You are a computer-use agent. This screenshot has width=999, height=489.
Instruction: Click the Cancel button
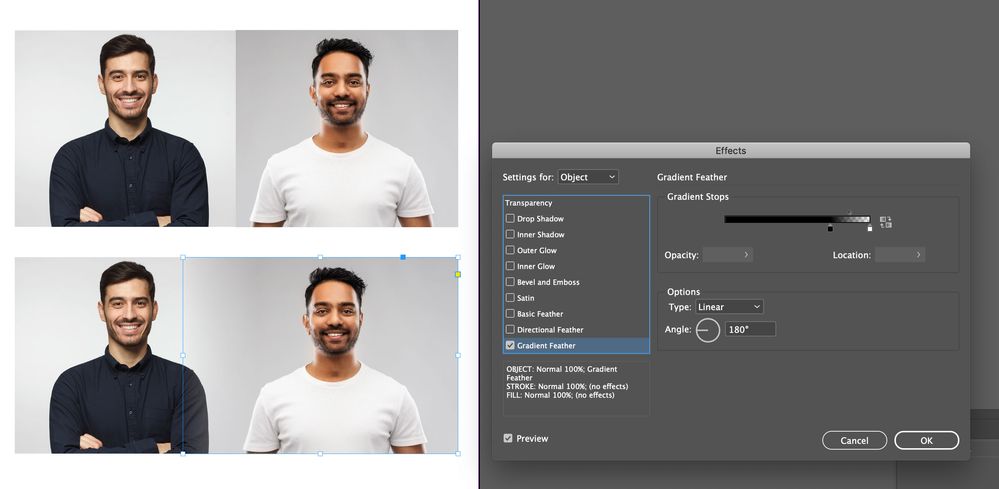[x=854, y=441]
